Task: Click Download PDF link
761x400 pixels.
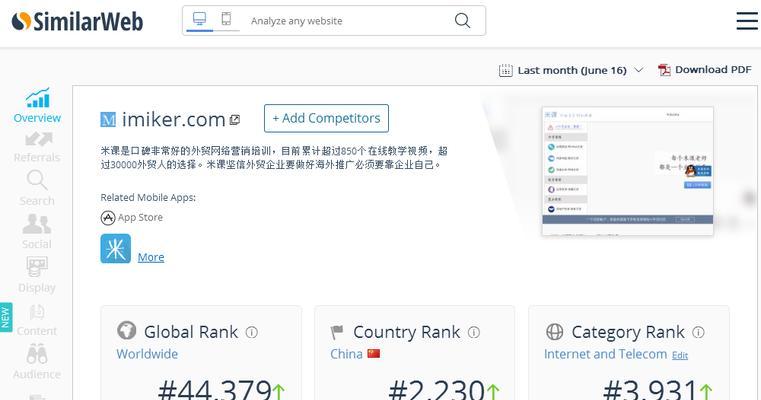Action: pyautogui.click(x=713, y=69)
